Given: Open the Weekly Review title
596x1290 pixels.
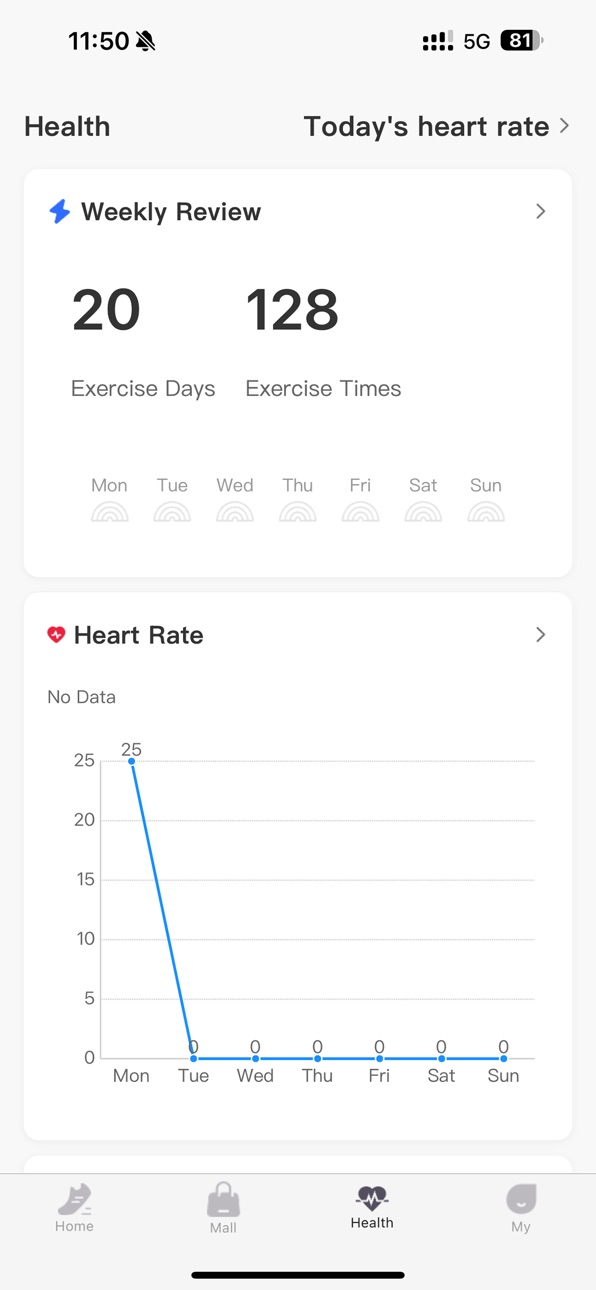Looking at the screenshot, I should [171, 212].
